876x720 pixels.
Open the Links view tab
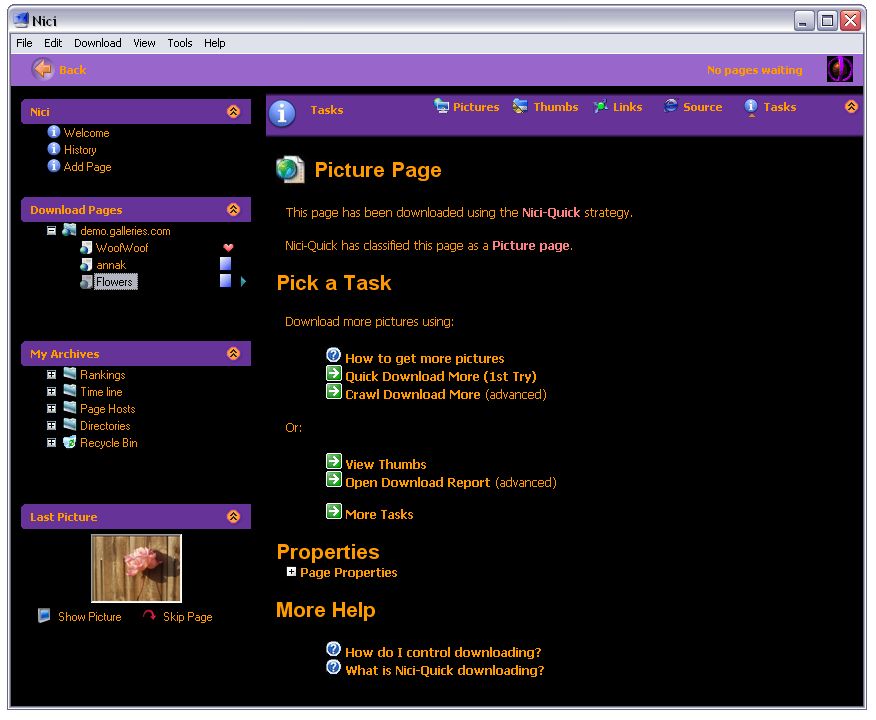(617, 106)
